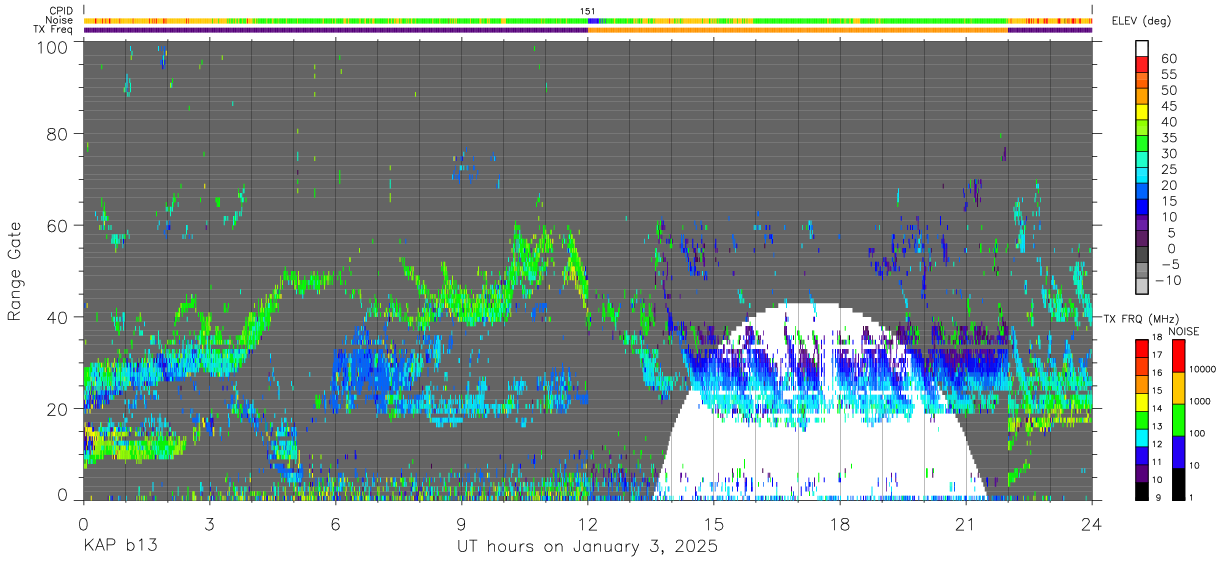This screenshot has height=567, width=1228.
Task: Click the Noise bar label
Action: coord(59,21)
